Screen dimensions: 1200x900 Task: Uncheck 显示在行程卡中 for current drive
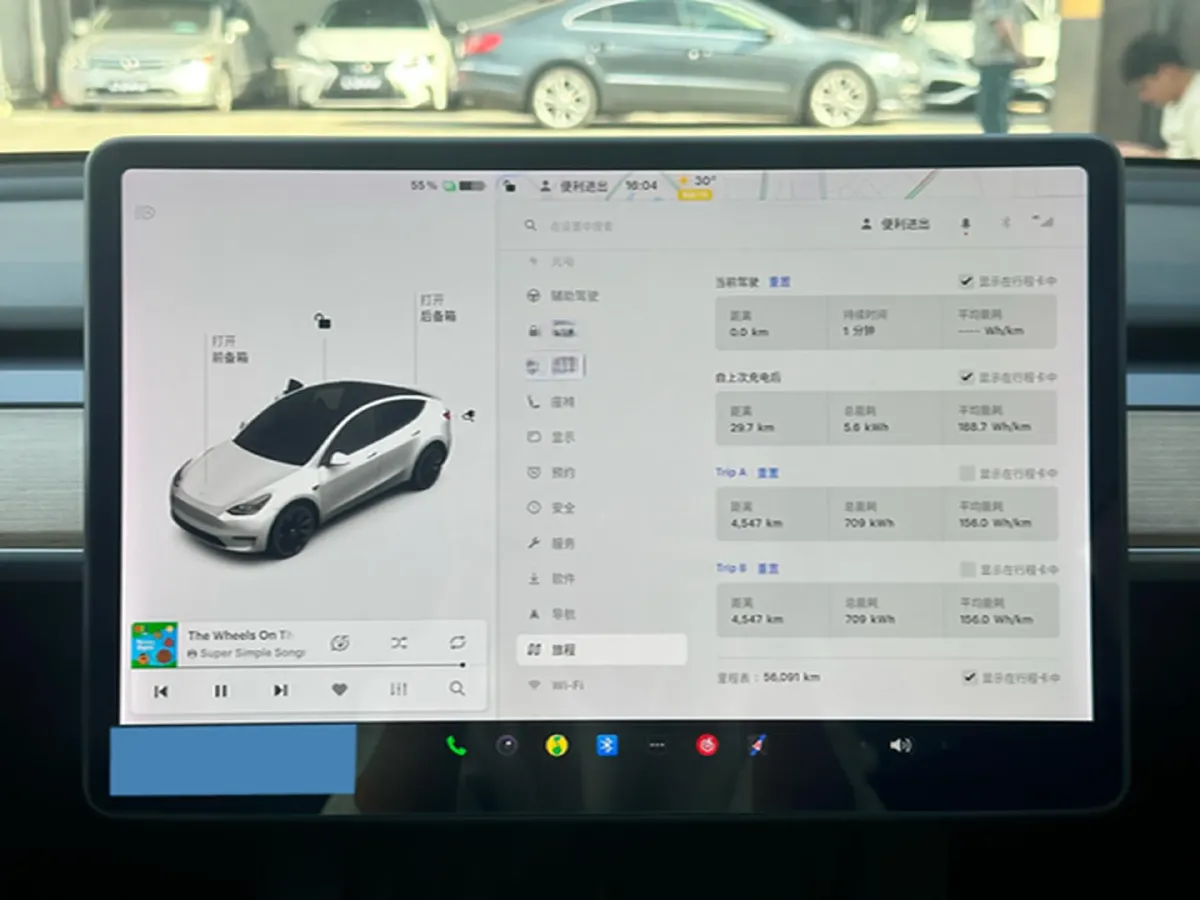coord(967,281)
